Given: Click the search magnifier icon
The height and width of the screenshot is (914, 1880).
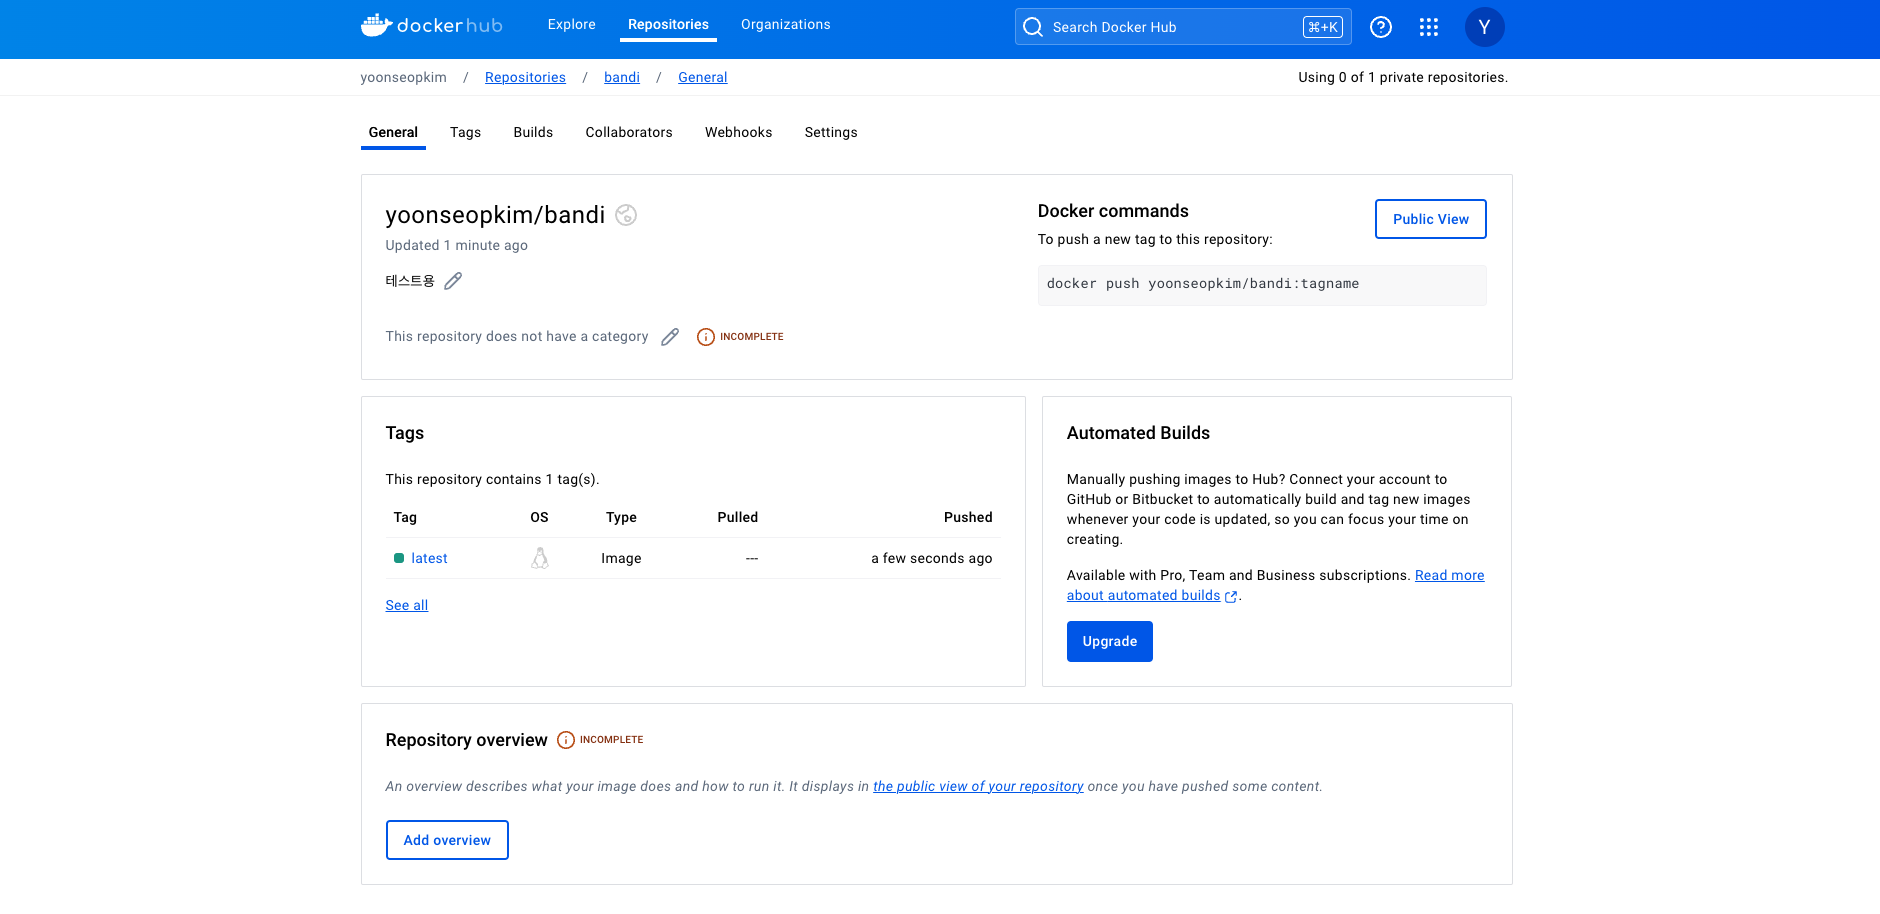Looking at the screenshot, I should (x=1033, y=27).
